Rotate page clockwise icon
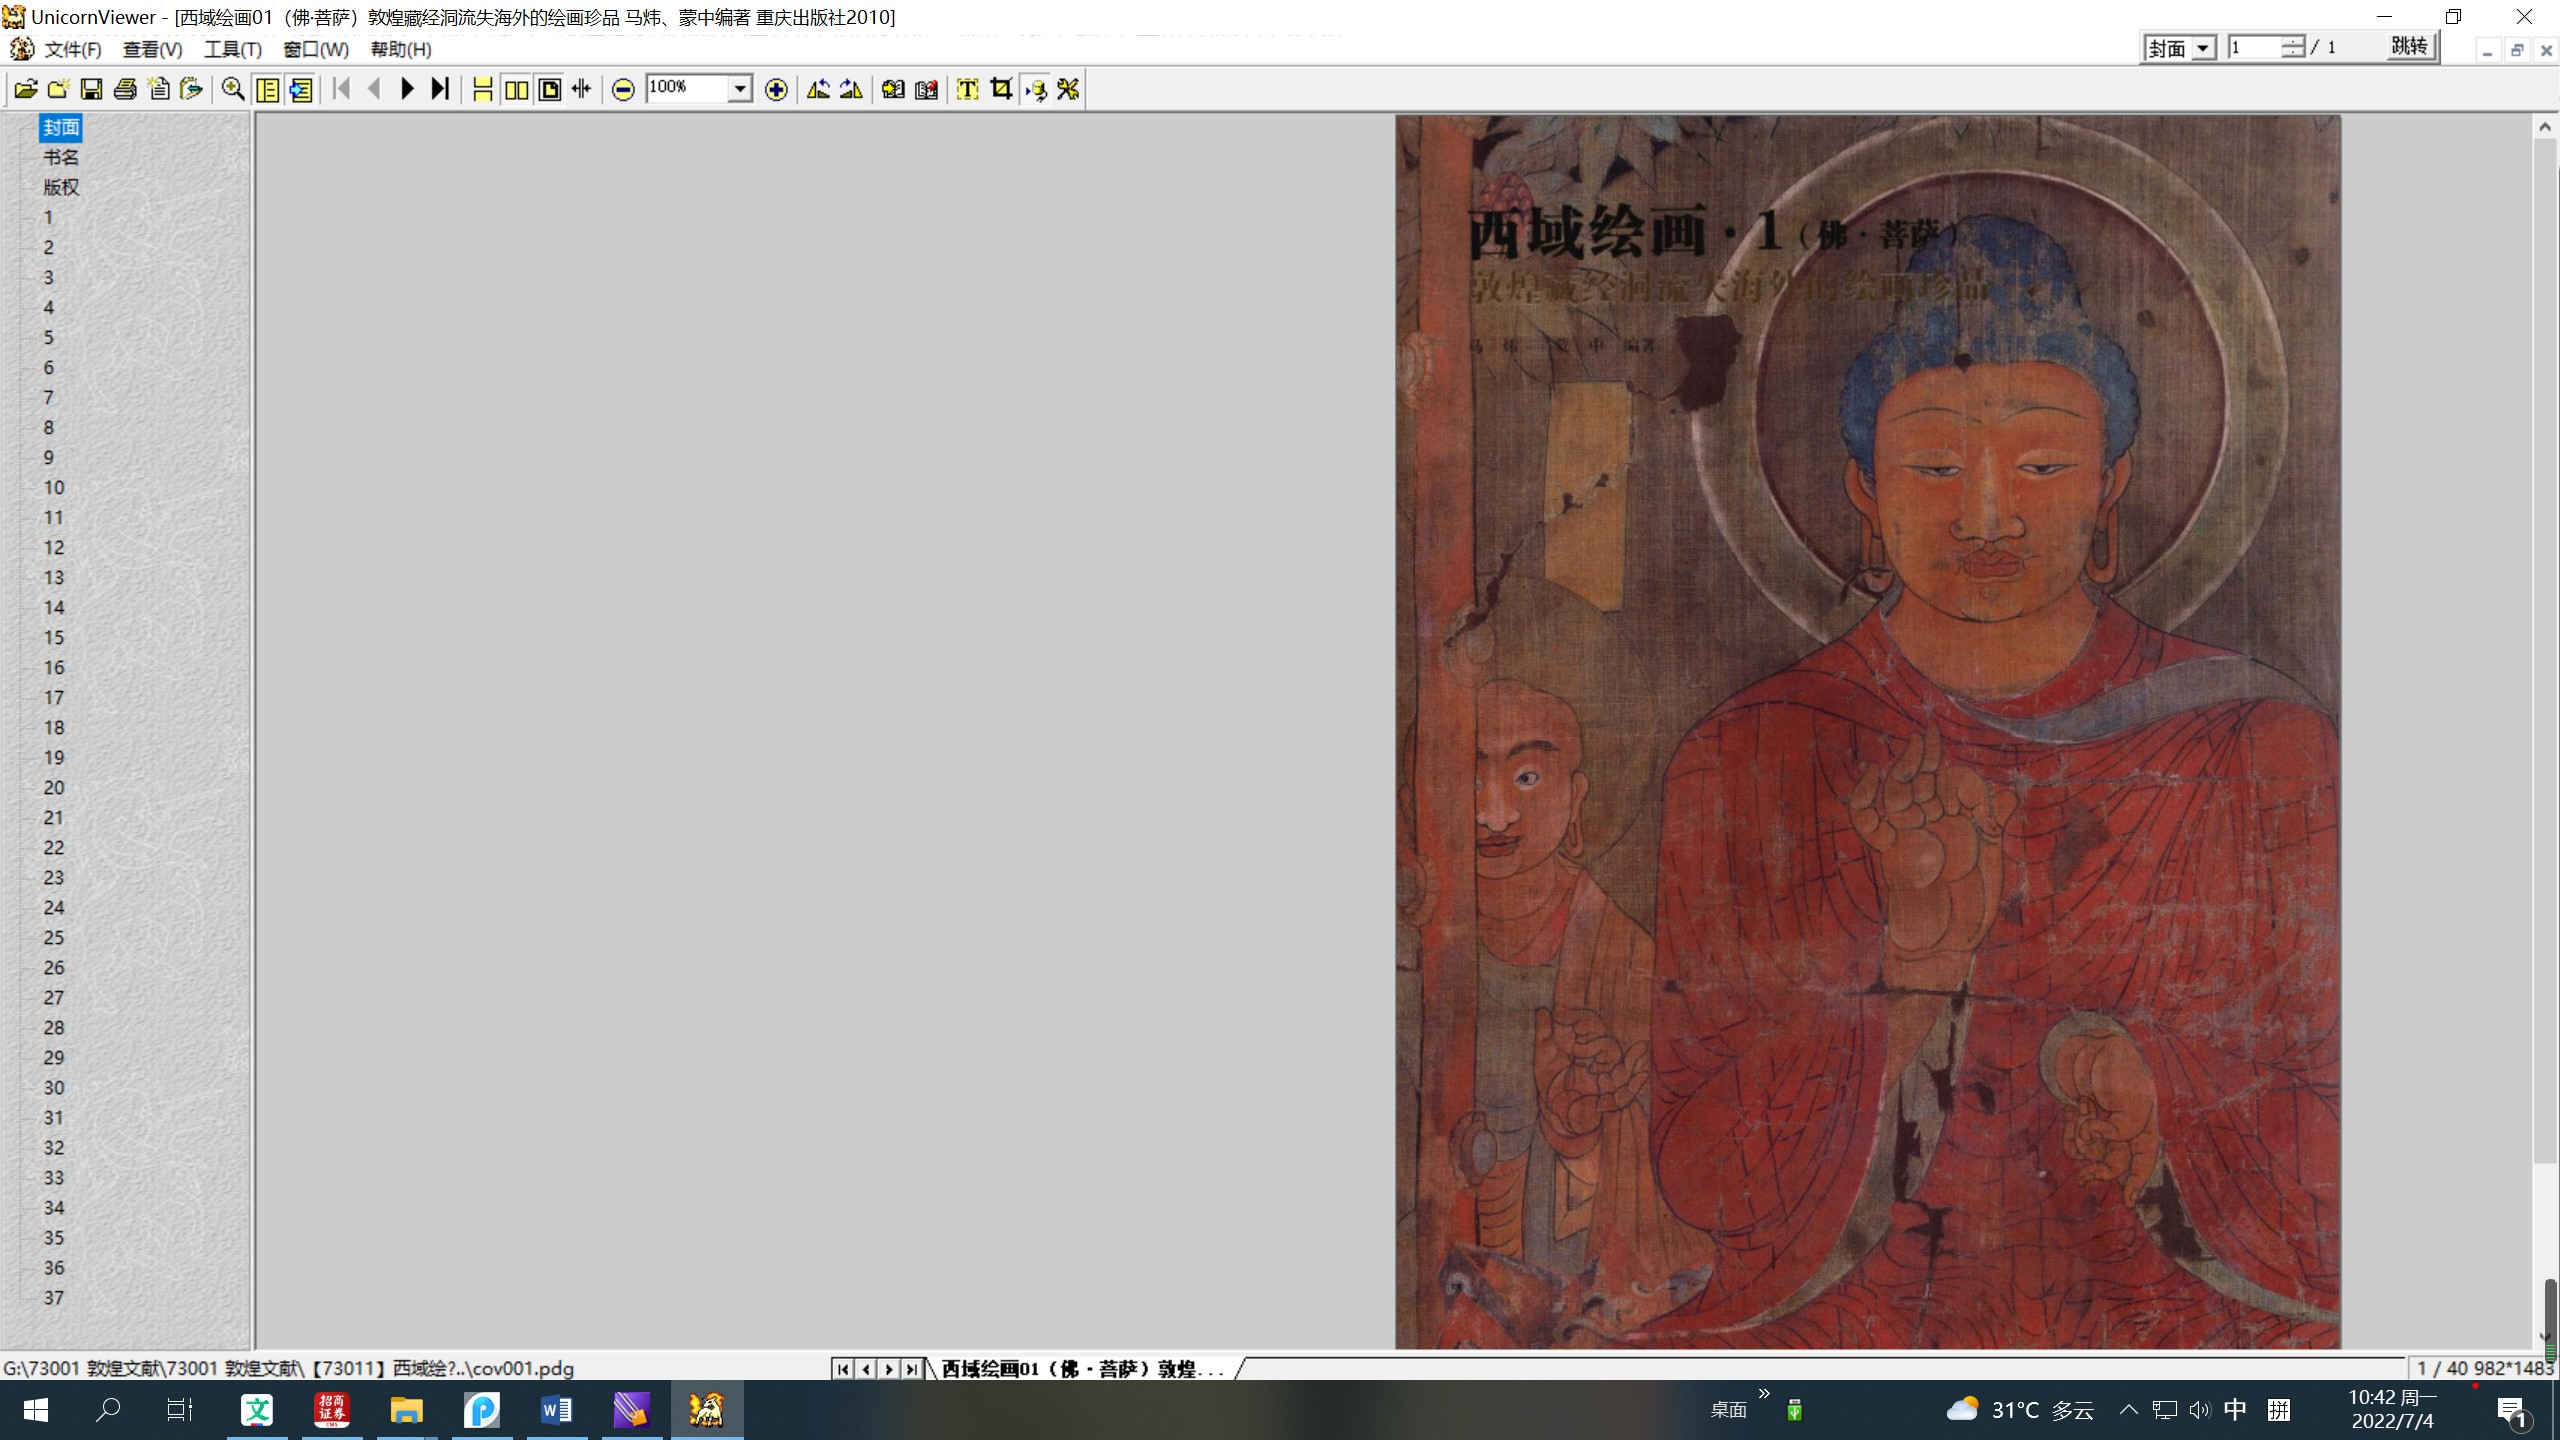 pos(851,89)
